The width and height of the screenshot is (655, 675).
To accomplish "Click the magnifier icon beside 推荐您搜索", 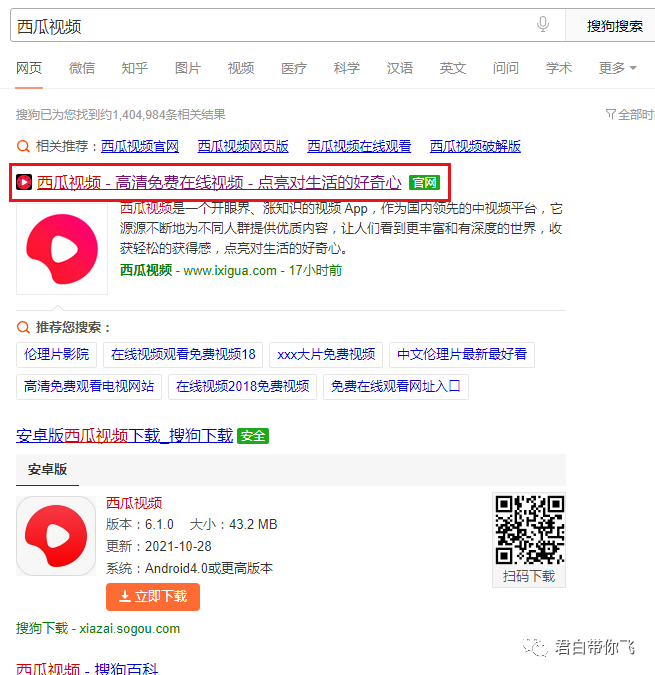I will (23, 327).
